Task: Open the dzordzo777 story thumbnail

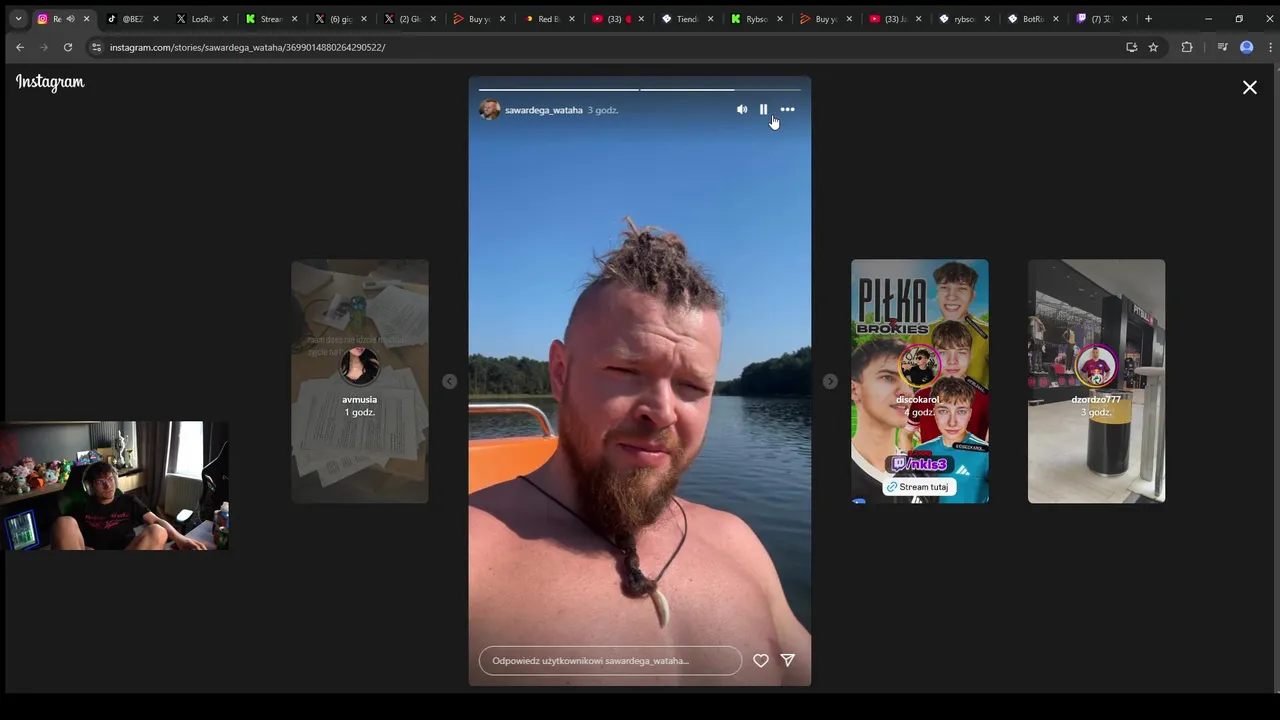Action: click(1096, 381)
